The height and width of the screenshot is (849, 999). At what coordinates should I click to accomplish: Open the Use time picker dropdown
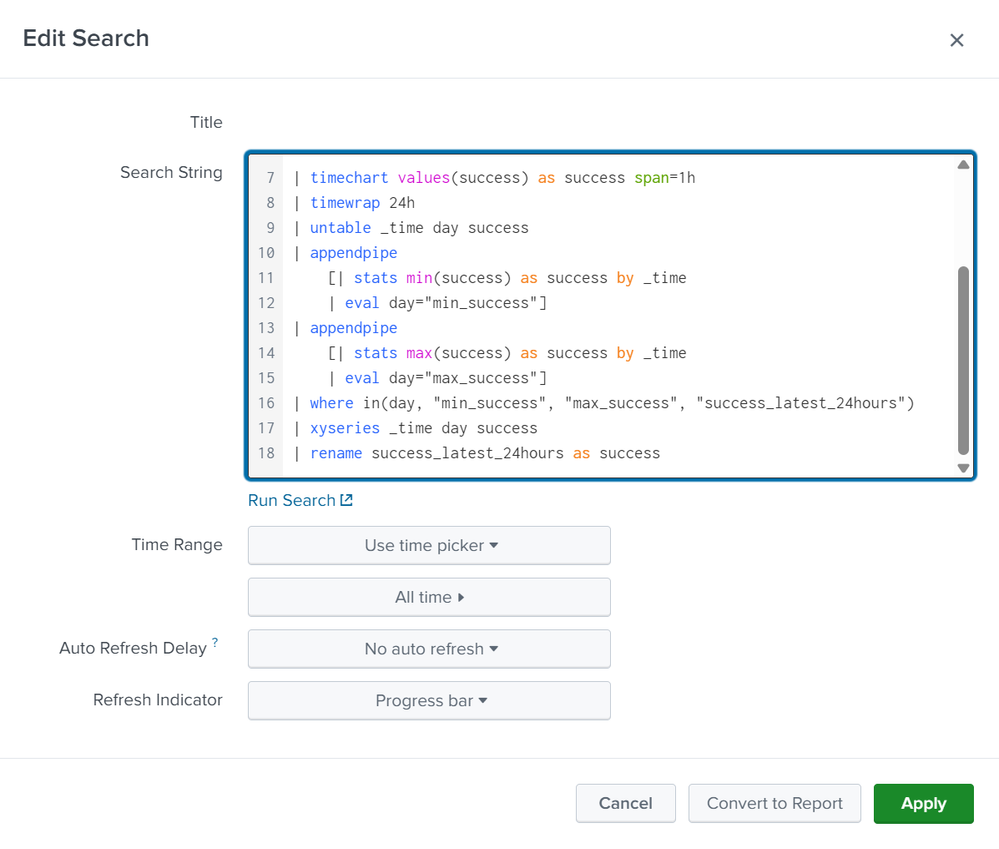[x=428, y=545]
